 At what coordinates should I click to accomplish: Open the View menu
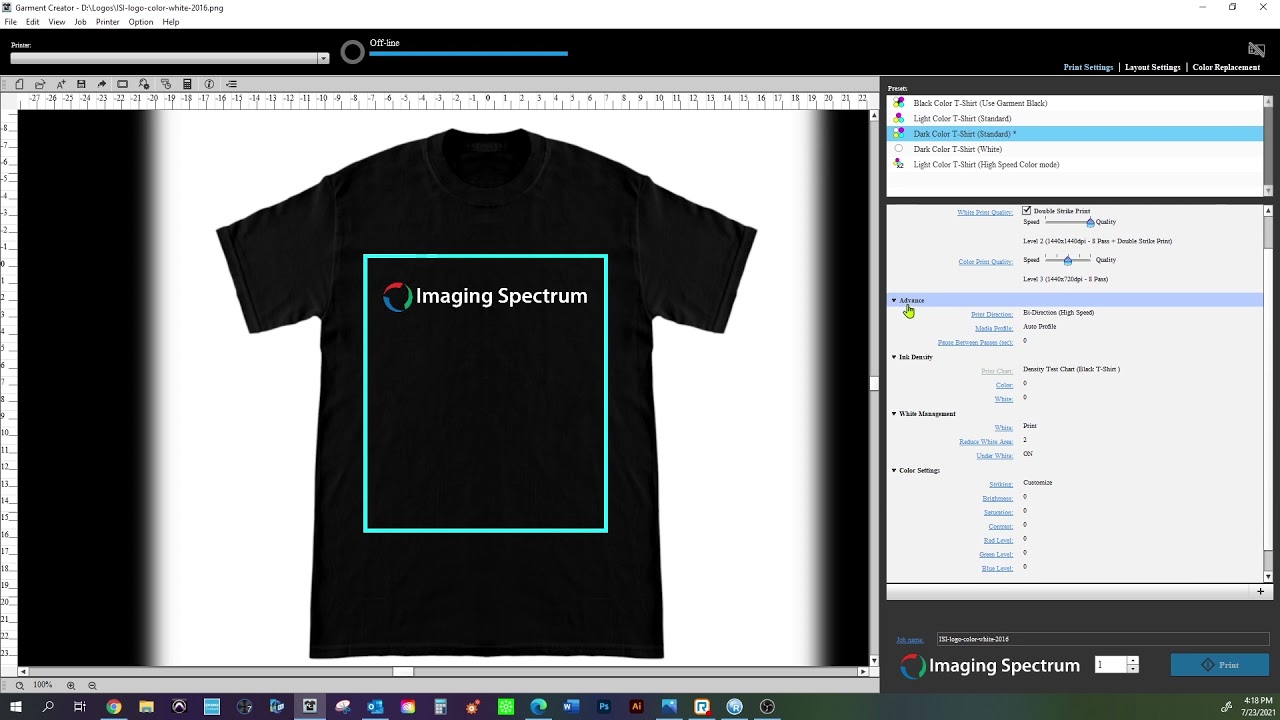click(57, 22)
